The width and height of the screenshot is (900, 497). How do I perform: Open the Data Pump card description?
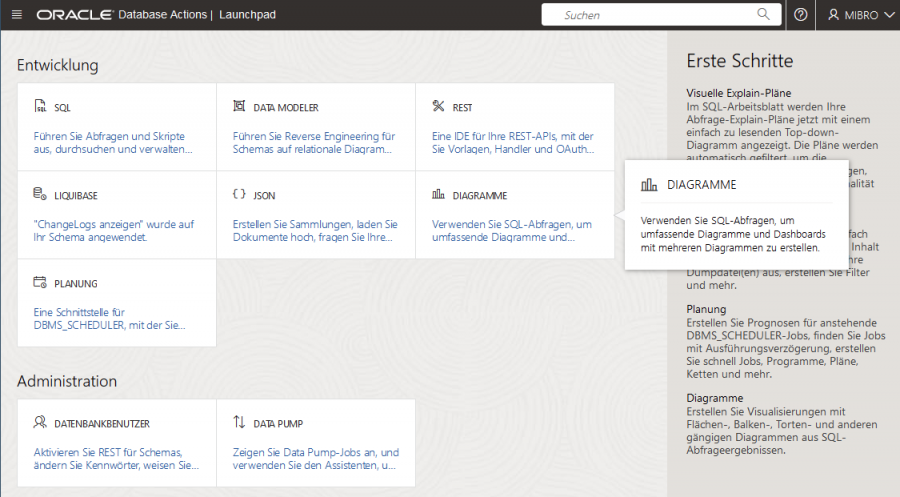point(316,459)
